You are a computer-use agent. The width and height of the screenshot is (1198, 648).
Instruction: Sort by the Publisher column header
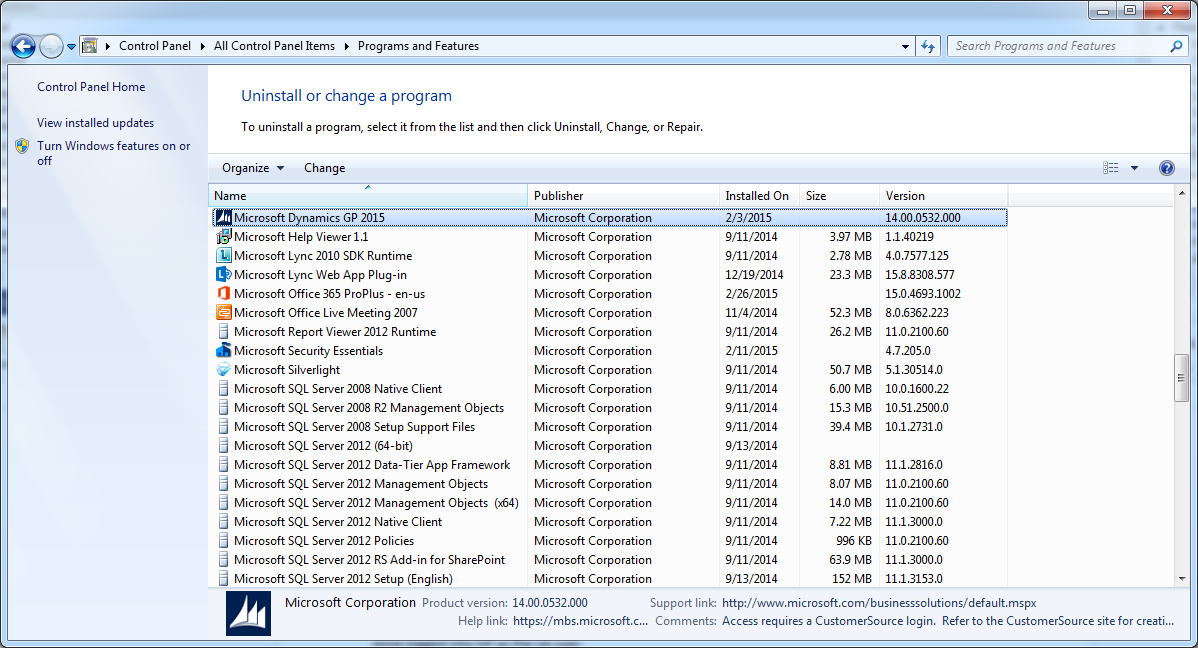[x=623, y=196]
